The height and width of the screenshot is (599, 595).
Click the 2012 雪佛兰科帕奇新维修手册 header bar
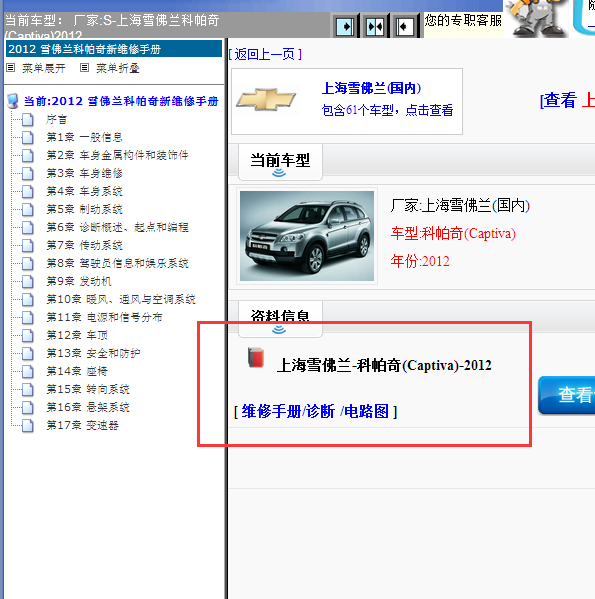[x=114, y=49]
